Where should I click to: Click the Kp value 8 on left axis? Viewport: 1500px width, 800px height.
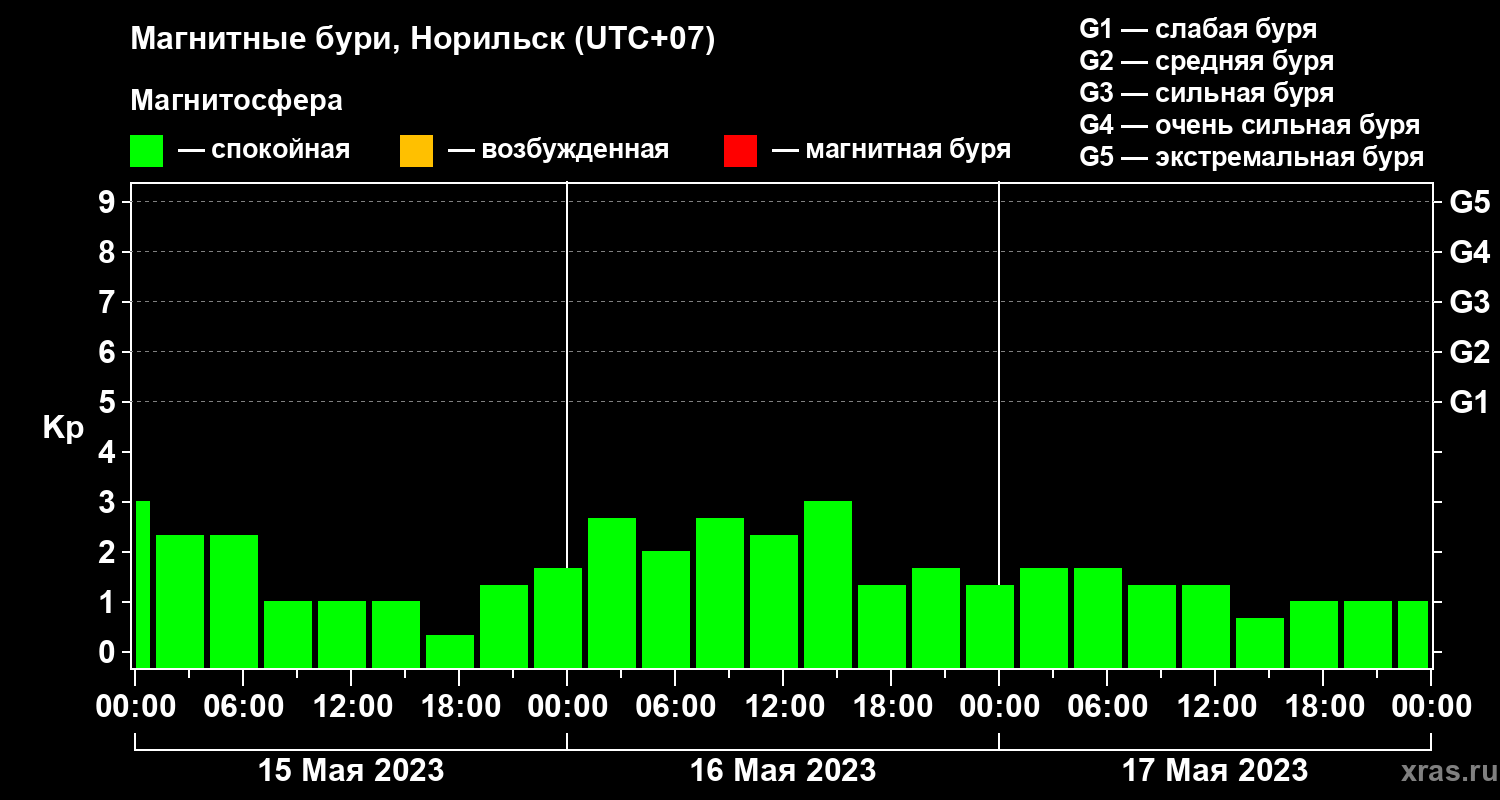109,252
